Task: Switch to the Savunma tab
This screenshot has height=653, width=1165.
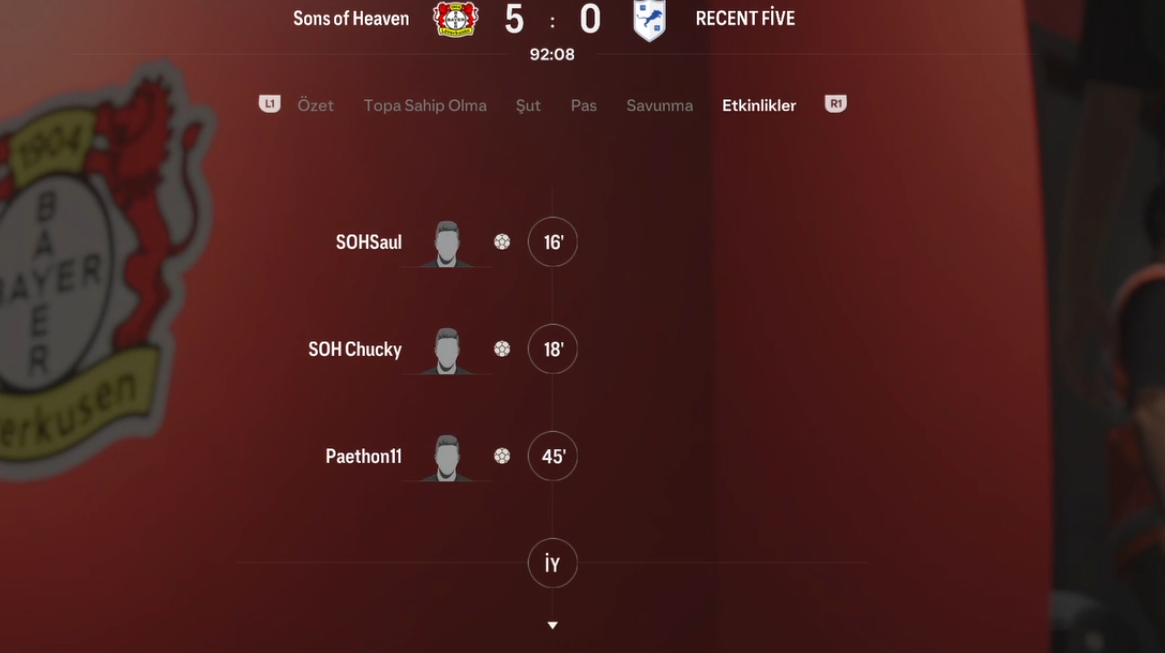Action: 660,105
